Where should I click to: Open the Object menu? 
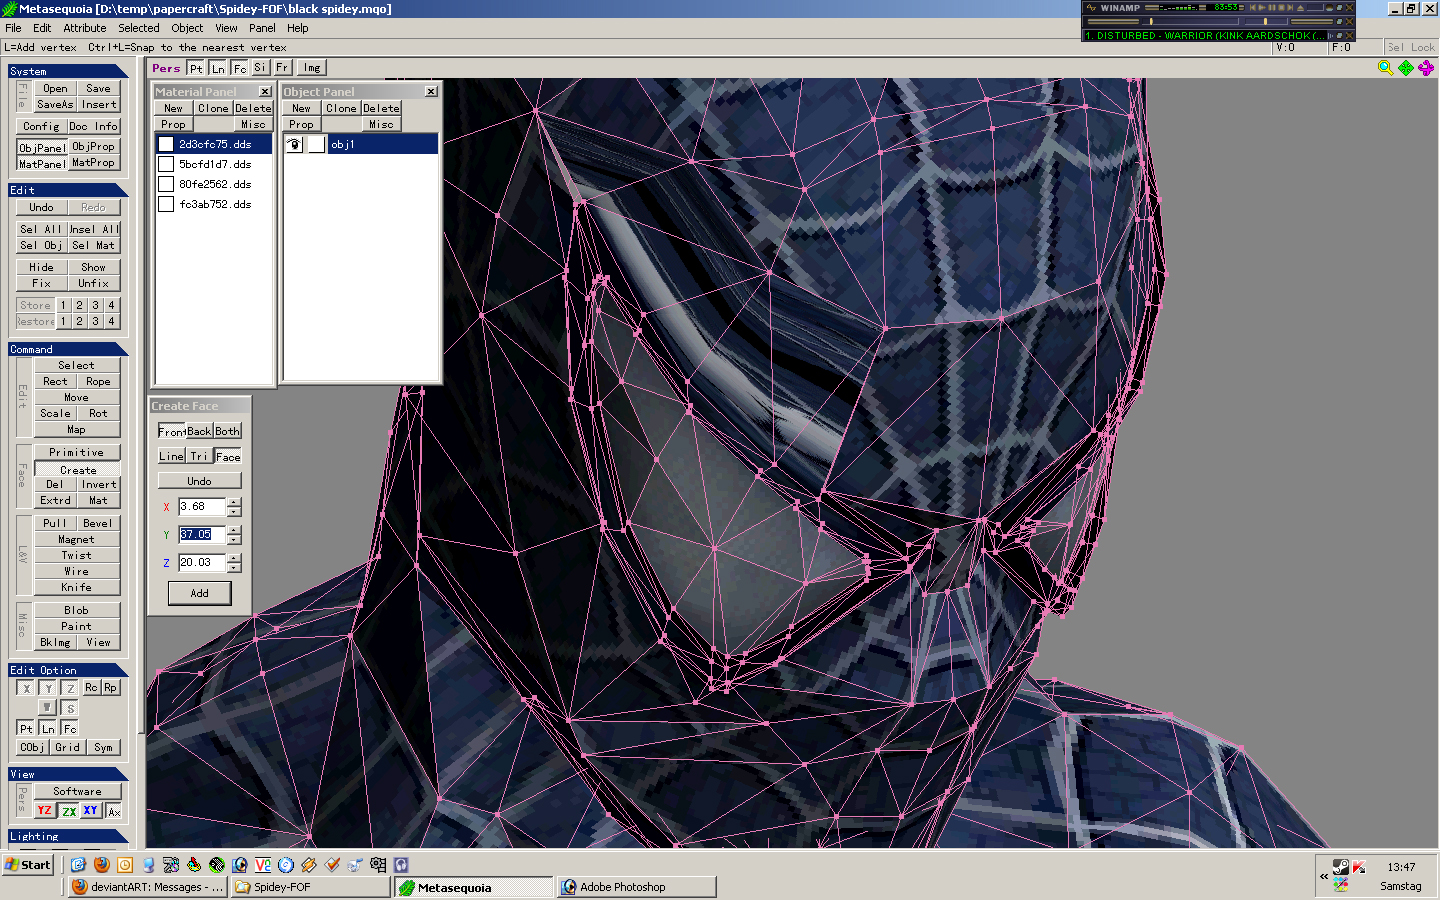[x=187, y=28]
